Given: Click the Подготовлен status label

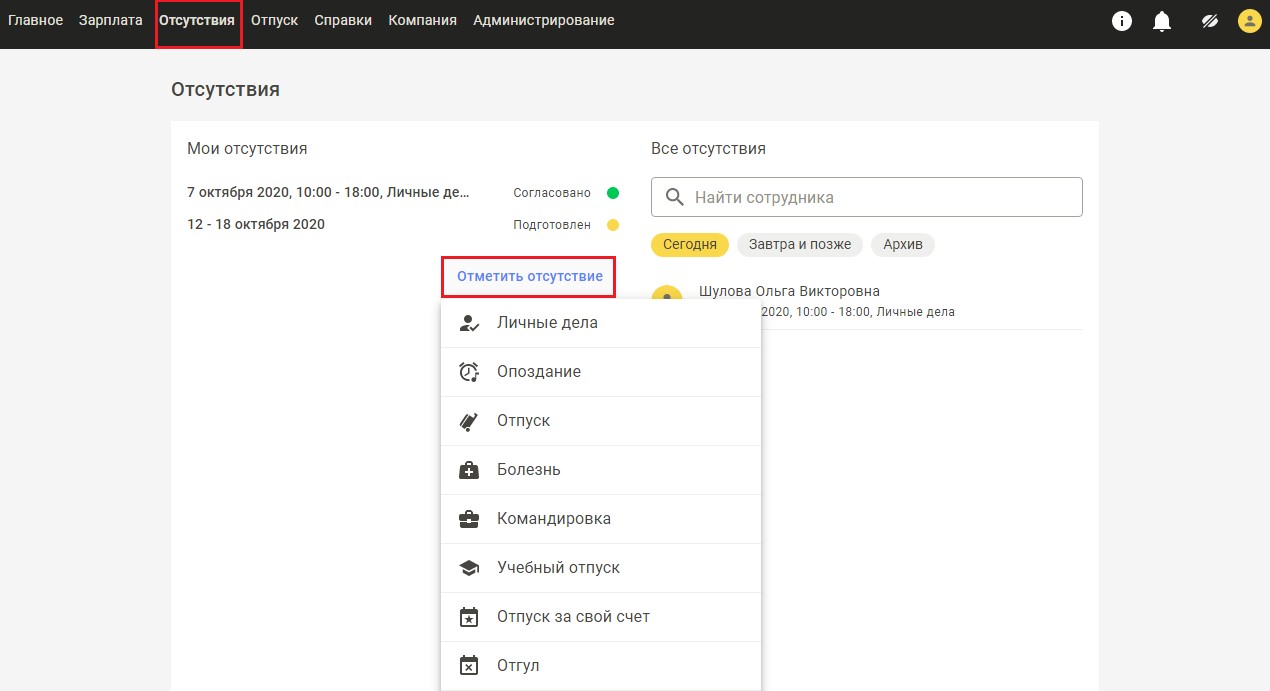Looking at the screenshot, I should pos(552,225).
